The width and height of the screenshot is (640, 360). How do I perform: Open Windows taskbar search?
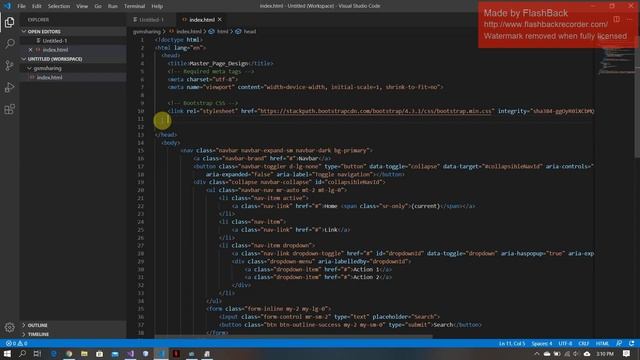point(22,354)
